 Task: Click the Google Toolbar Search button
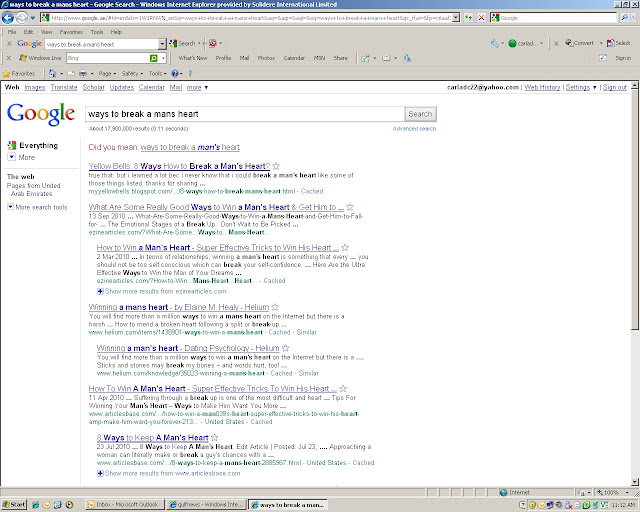click(x=182, y=43)
